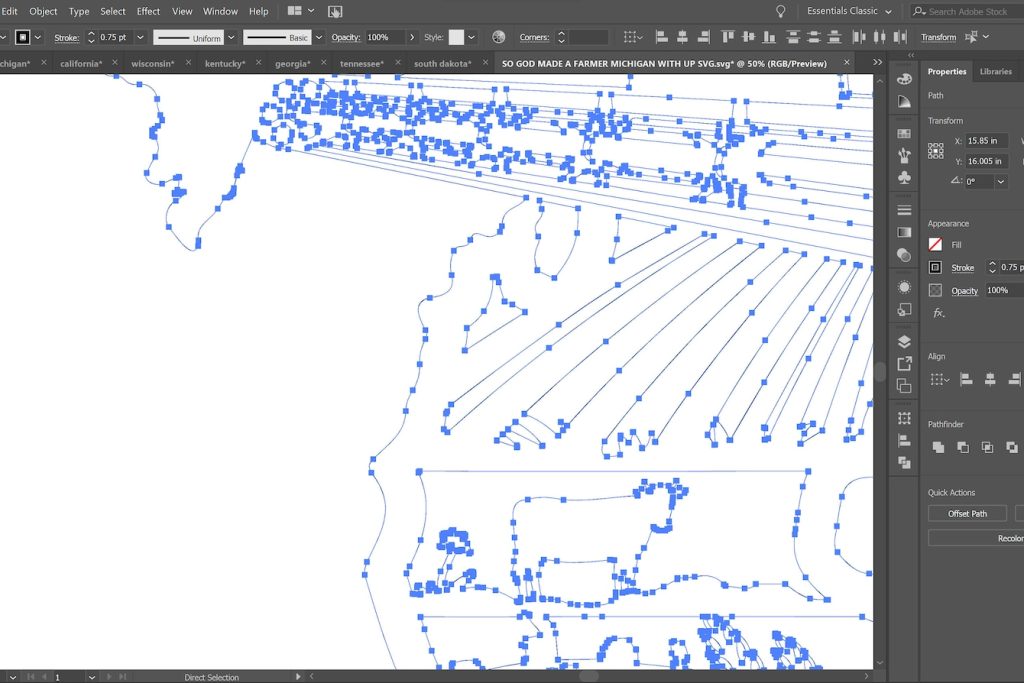Expand the Uniform variable width profile dropdown
Viewport: 1024px width, 683px height.
(231, 37)
